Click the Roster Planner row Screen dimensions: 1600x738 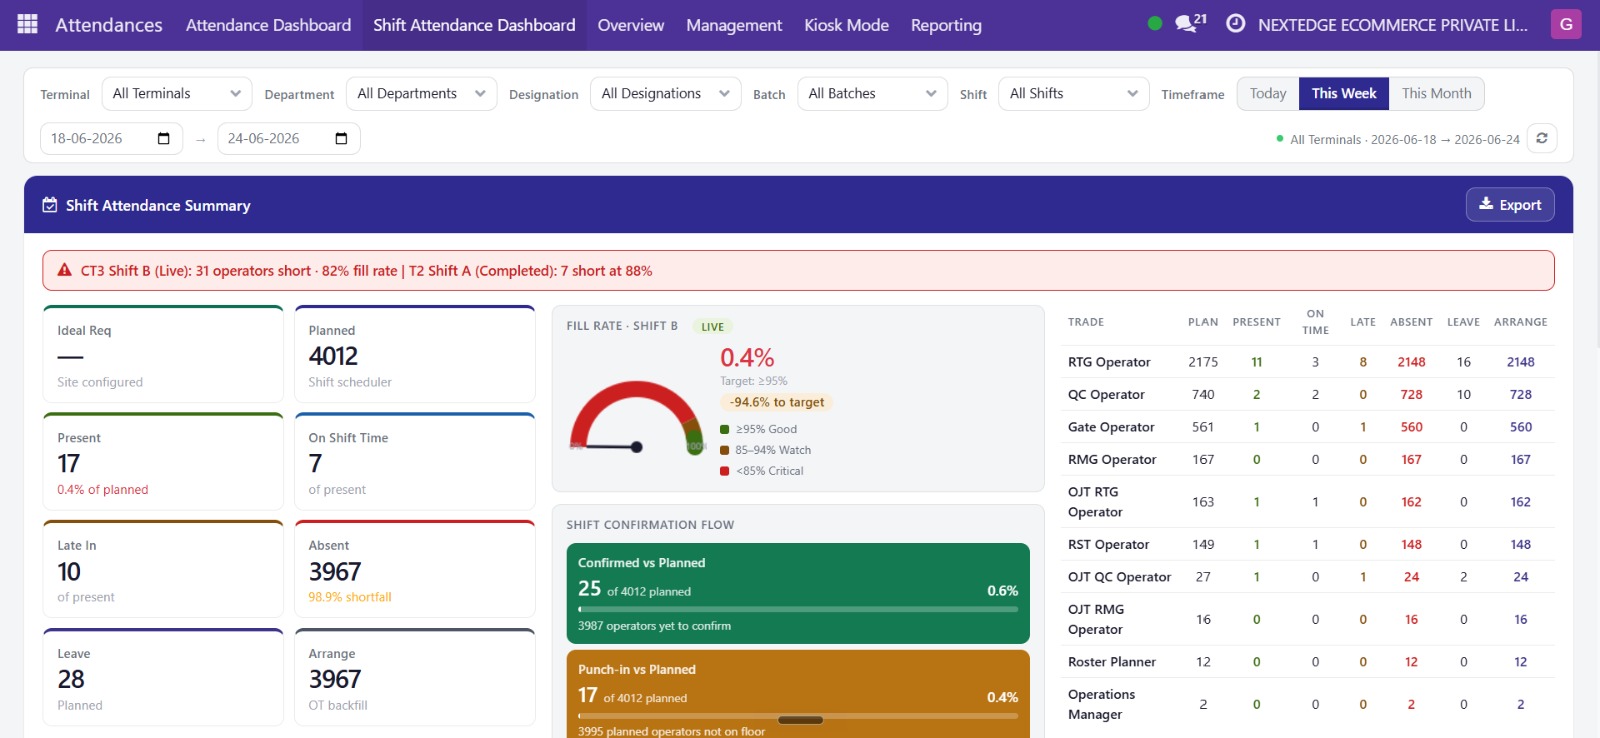click(1308, 662)
